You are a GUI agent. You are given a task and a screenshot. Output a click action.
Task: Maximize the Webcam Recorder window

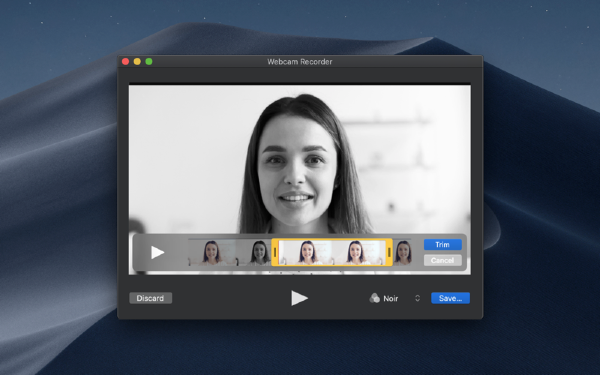(x=149, y=62)
